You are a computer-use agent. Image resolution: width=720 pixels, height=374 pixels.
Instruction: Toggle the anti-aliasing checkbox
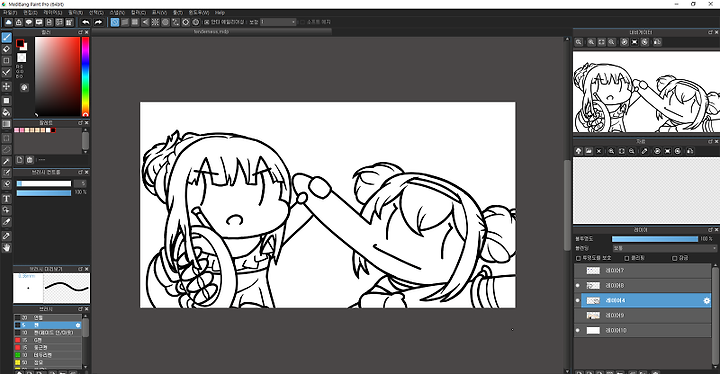(207, 22)
